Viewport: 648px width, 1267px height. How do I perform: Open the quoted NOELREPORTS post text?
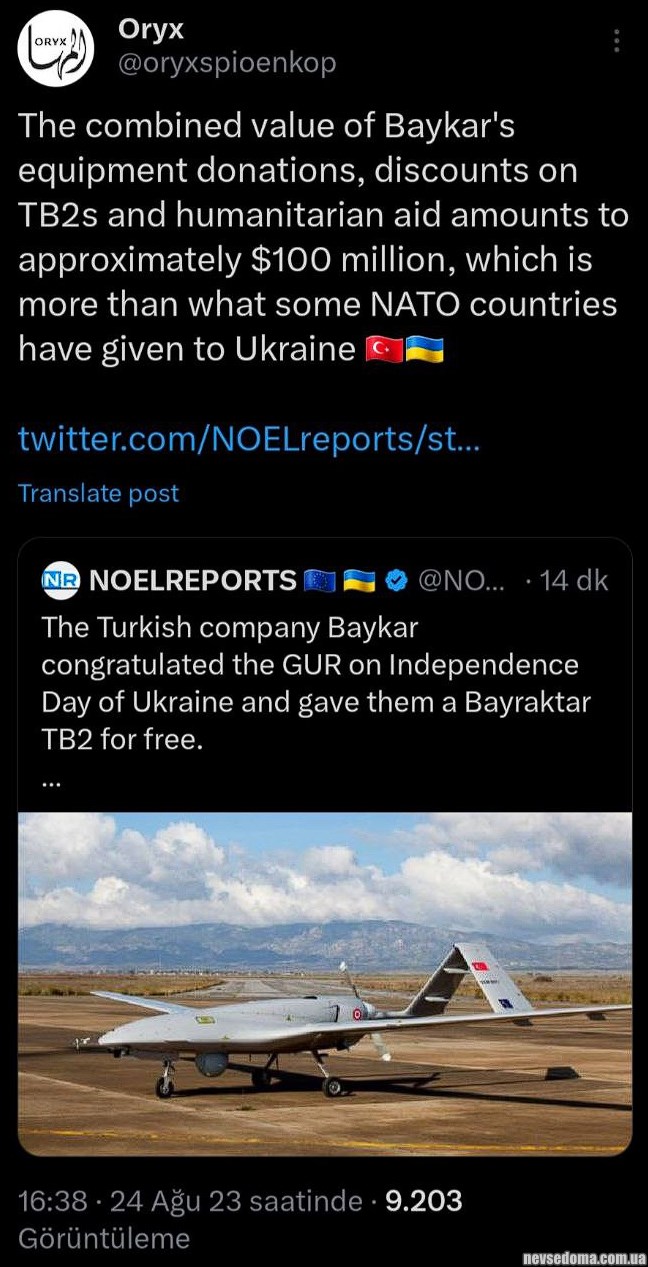point(310,683)
